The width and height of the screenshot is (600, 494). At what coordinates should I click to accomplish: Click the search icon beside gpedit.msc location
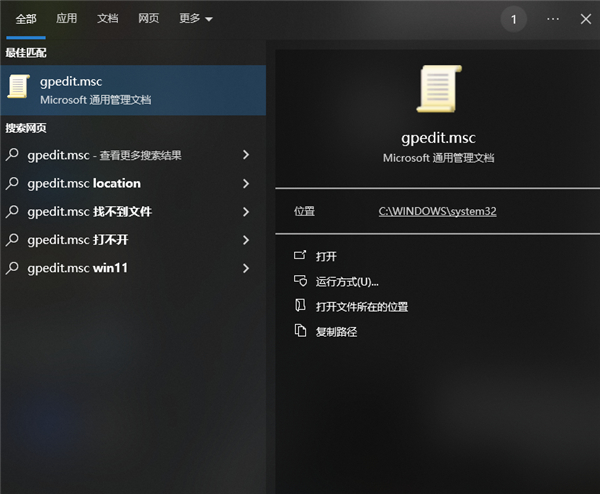tap(13, 183)
